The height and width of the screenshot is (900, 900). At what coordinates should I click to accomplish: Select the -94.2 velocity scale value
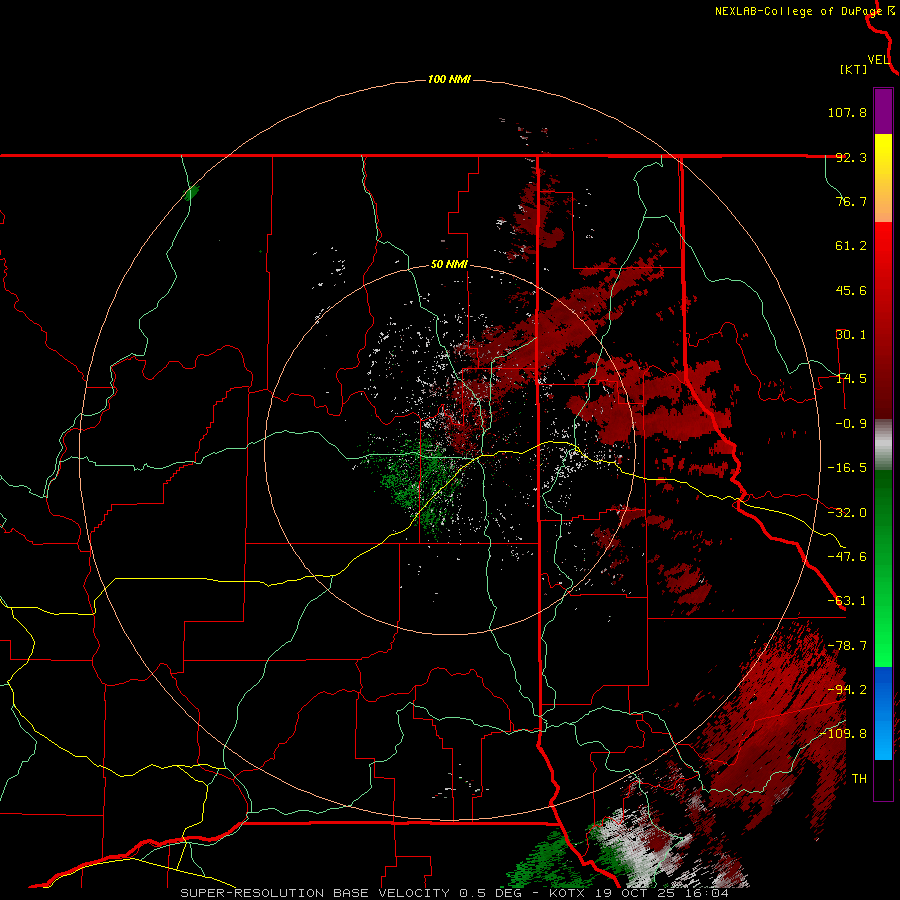[847, 690]
